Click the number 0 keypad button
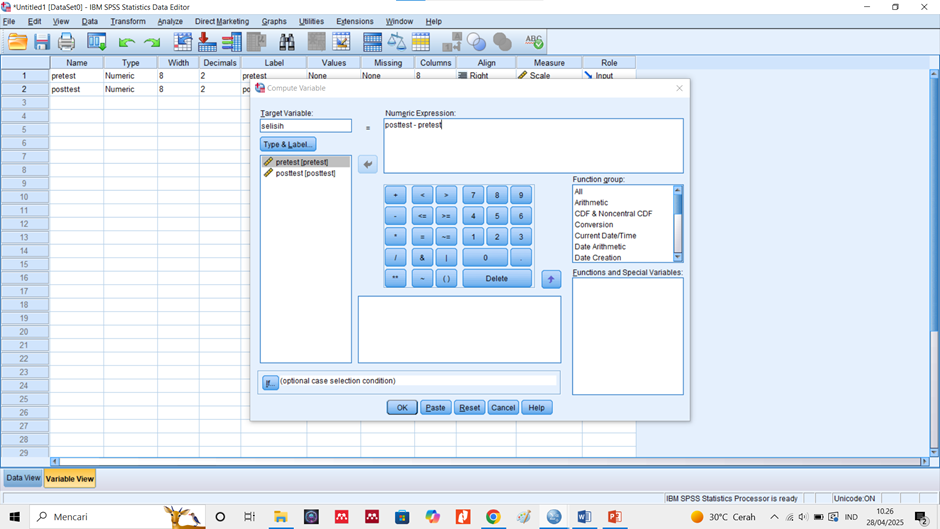Screen dimensions: 940x529 click(485, 257)
